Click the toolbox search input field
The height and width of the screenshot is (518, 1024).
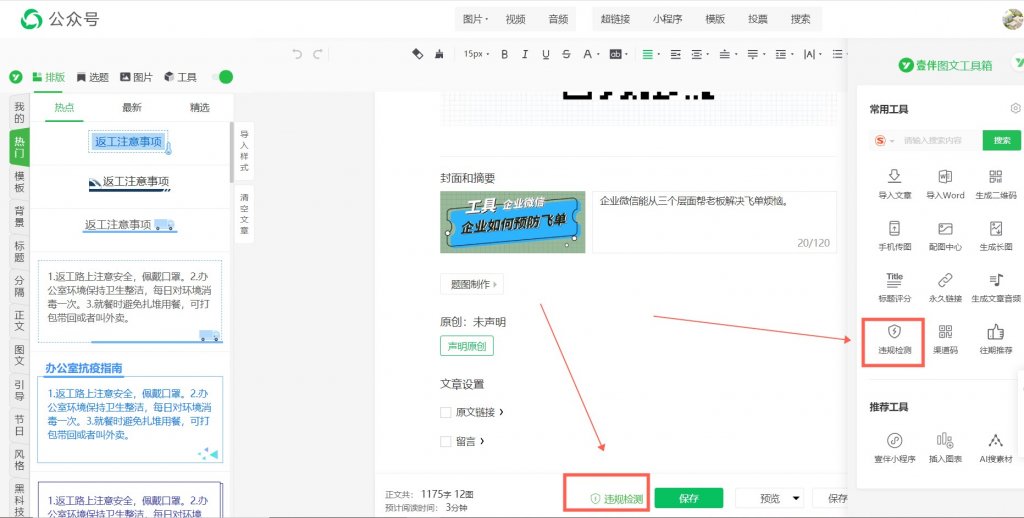click(940, 140)
